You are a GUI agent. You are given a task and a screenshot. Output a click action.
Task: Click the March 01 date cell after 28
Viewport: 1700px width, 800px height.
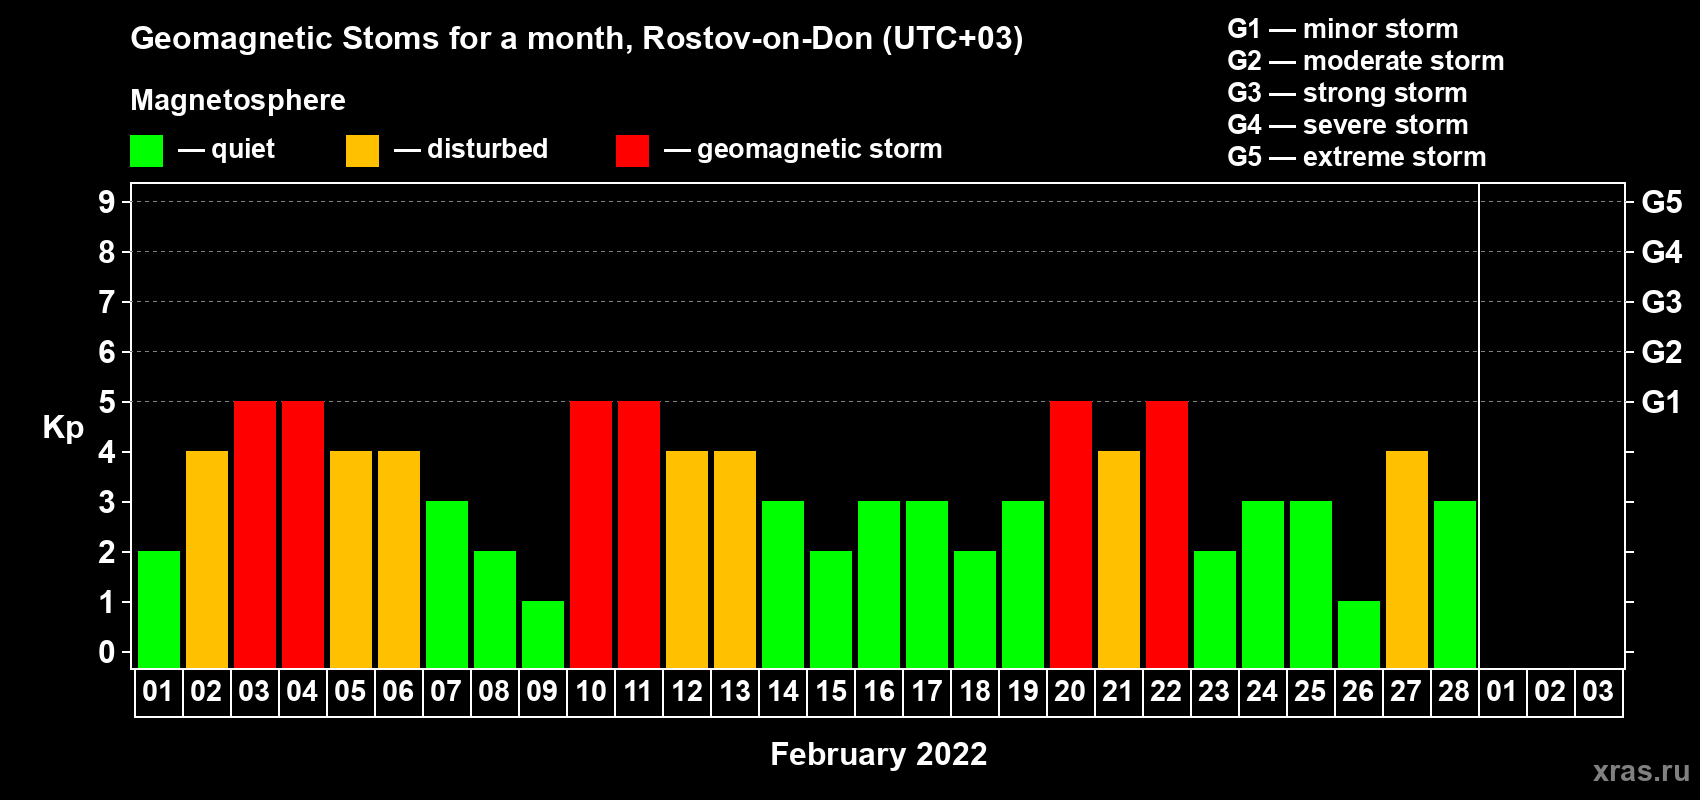tap(1503, 691)
